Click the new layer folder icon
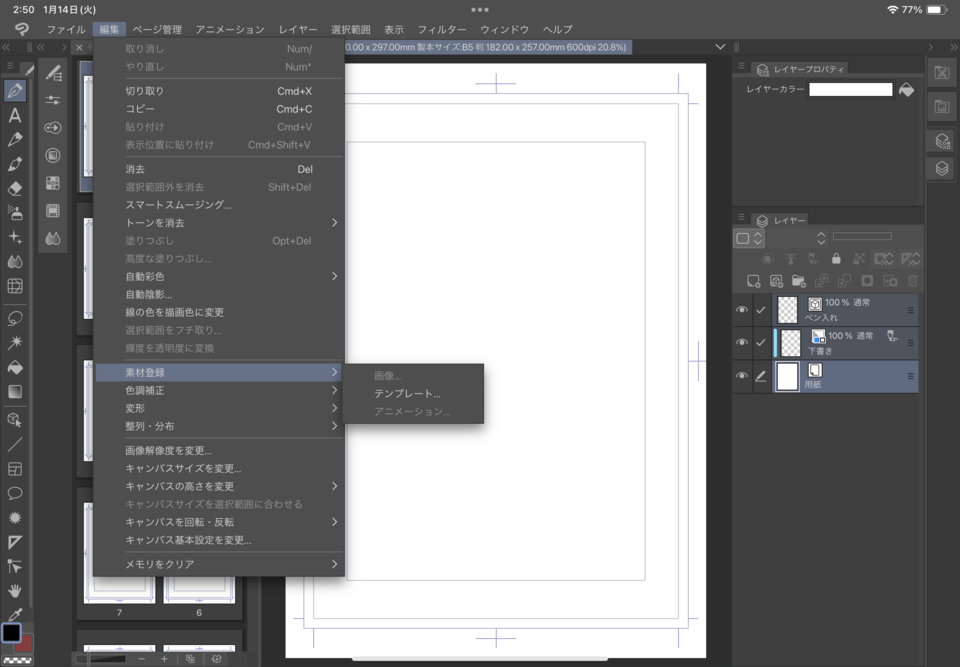This screenshot has height=667, width=960. [x=798, y=281]
